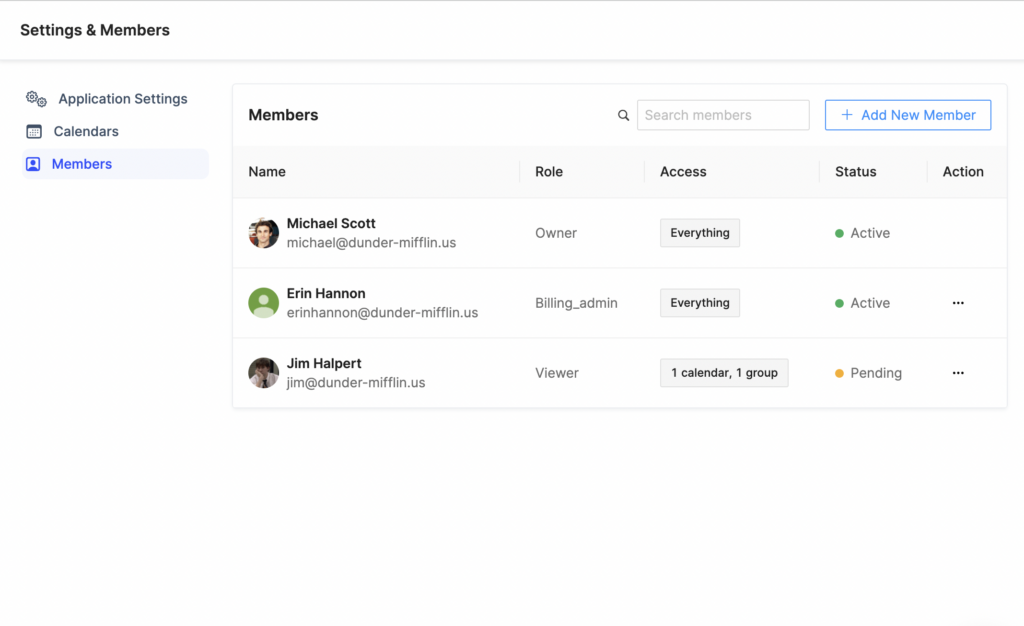Expand Jim Halpert's access badge details
The image size is (1024, 626).
click(723, 372)
